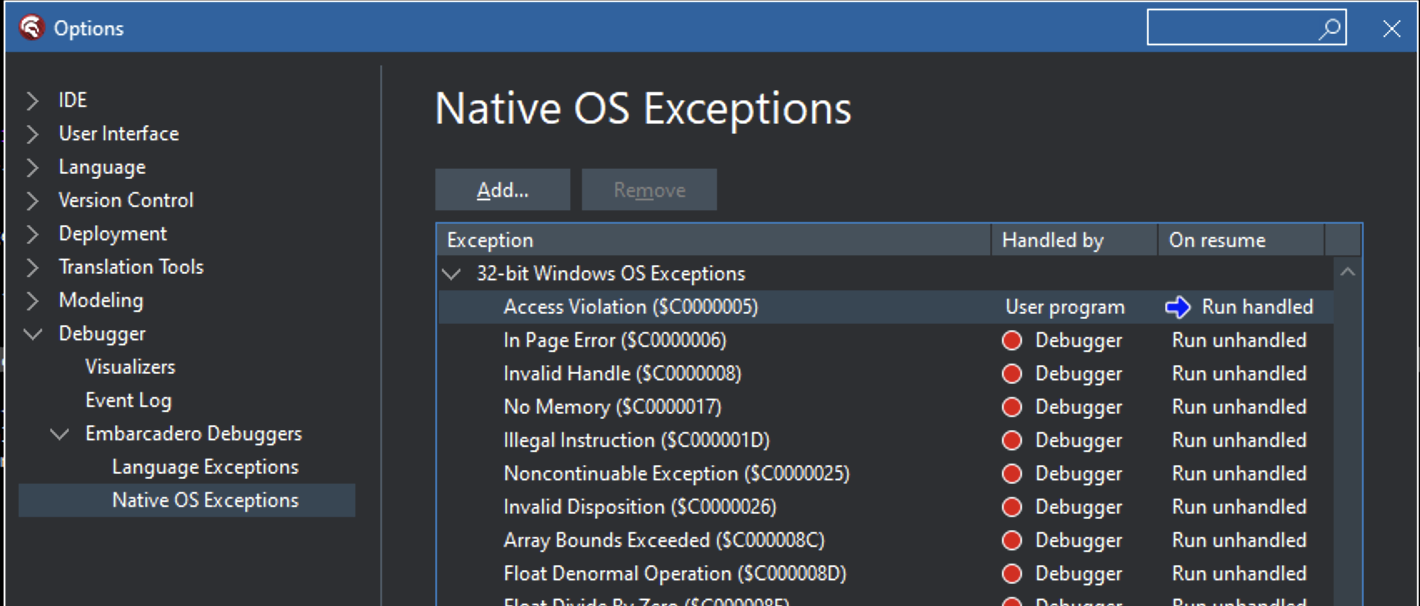Click the blue arrow icon on Access Violation row
The height and width of the screenshot is (606, 1420).
coord(1178,307)
